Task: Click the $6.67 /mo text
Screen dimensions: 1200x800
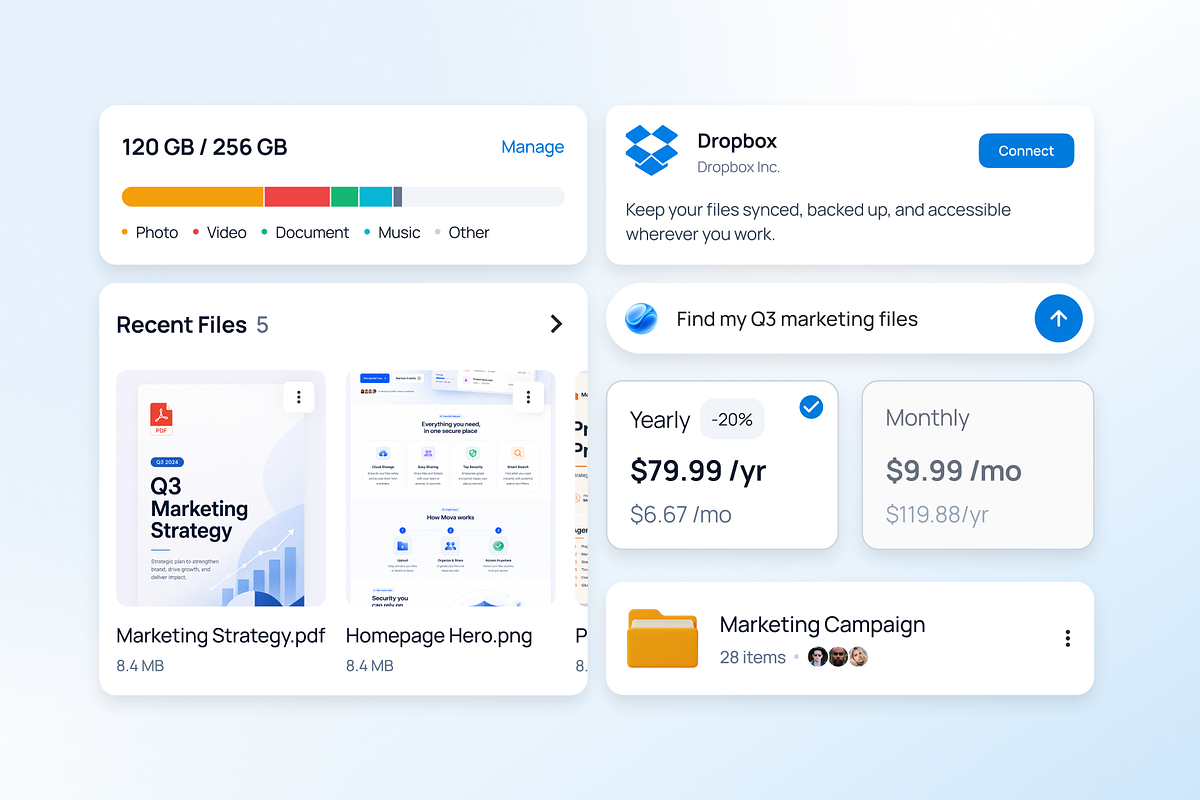Action: coord(681,515)
